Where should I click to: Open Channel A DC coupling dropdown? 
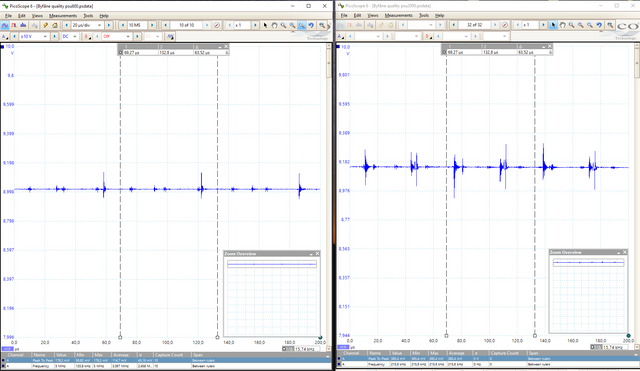click(x=75, y=36)
